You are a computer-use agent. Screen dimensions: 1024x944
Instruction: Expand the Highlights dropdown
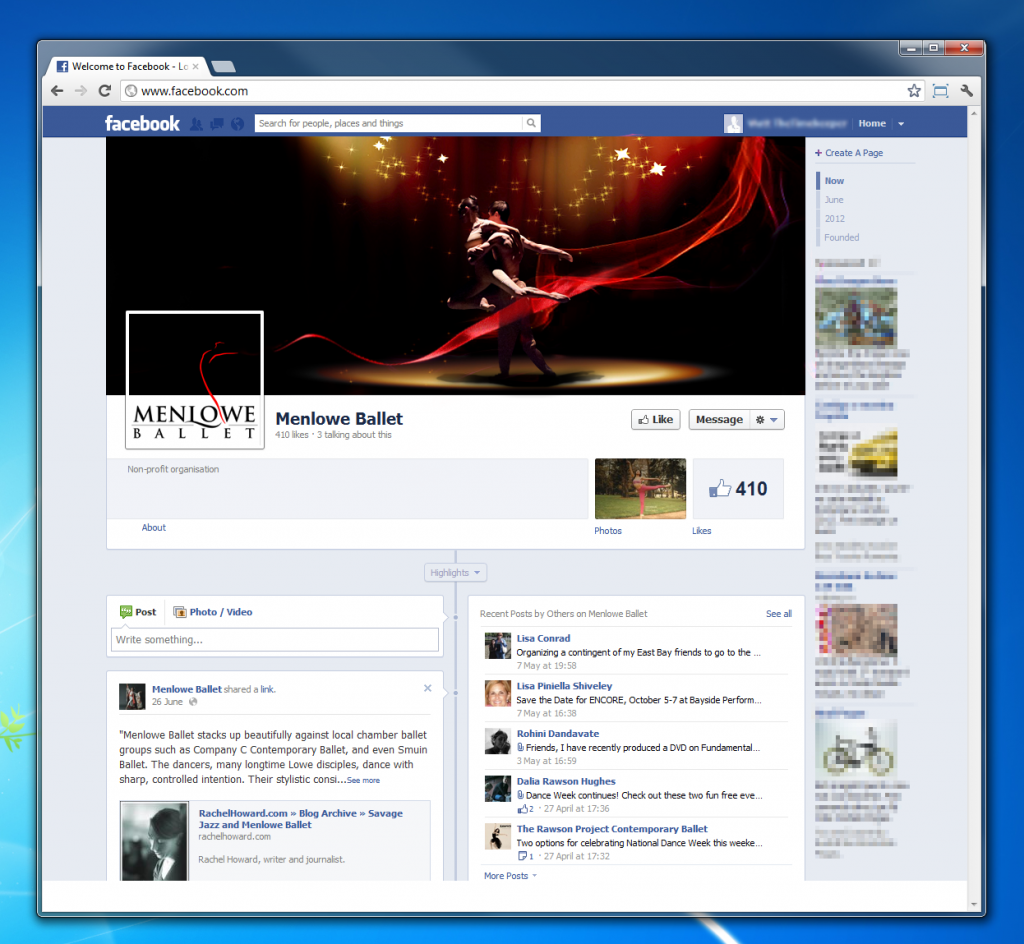point(455,573)
